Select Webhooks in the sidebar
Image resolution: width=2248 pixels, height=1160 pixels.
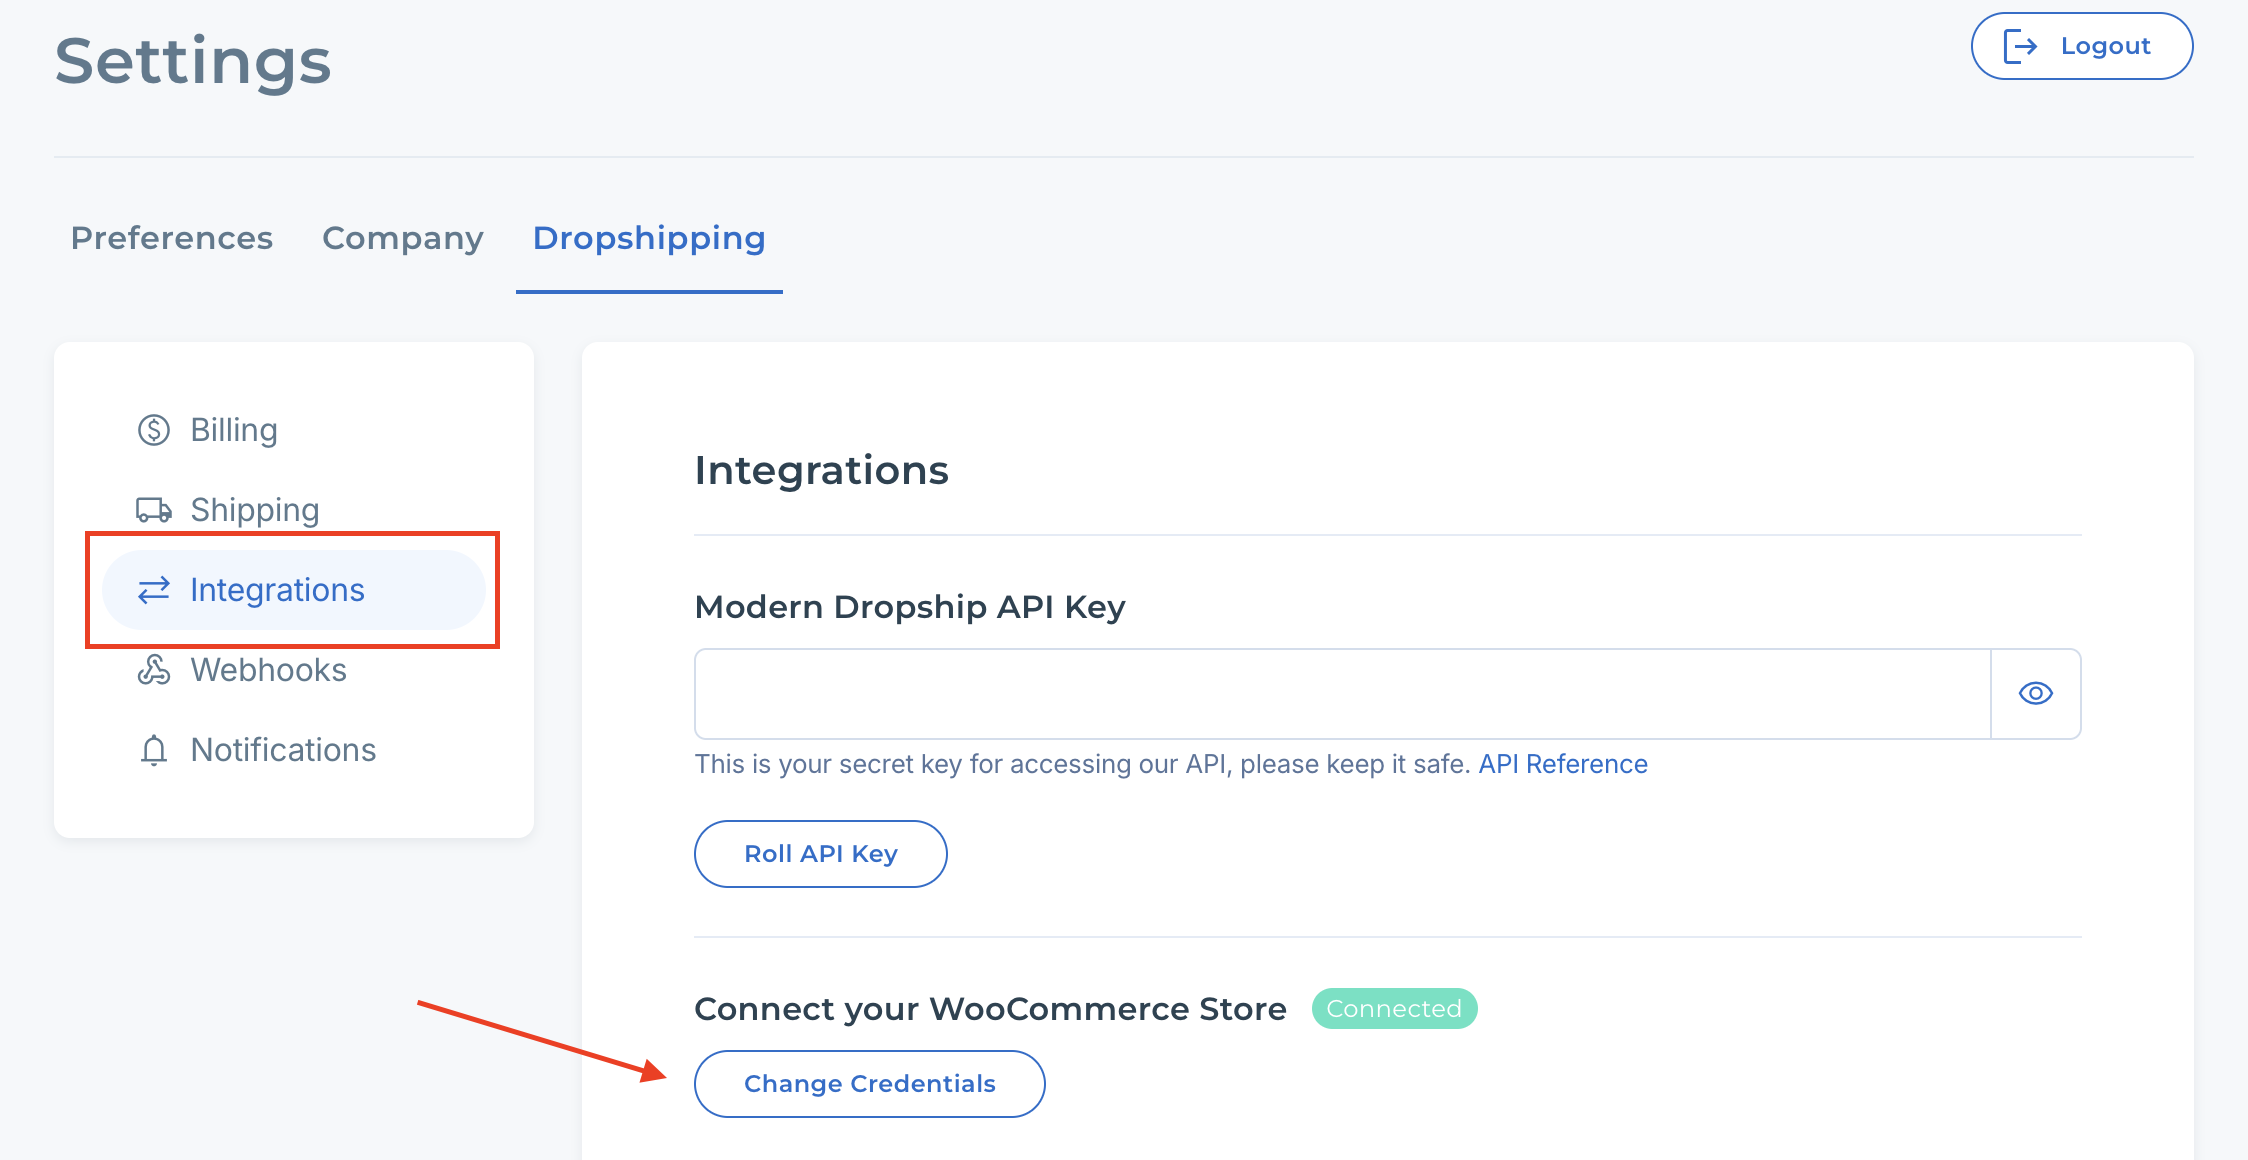point(268,670)
